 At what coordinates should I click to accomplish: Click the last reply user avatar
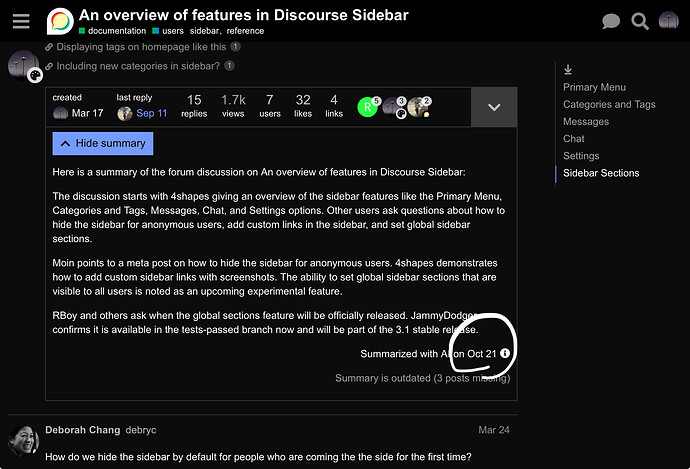pos(125,114)
